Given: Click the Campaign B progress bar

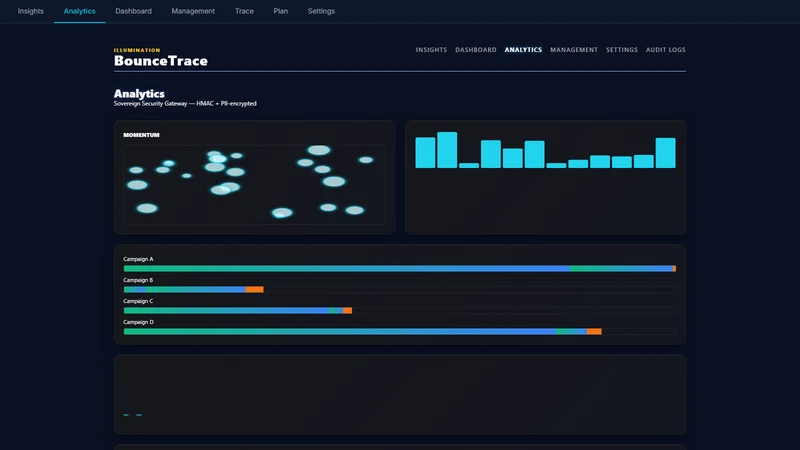Looking at the screenshot, I should tap(399, 289).
